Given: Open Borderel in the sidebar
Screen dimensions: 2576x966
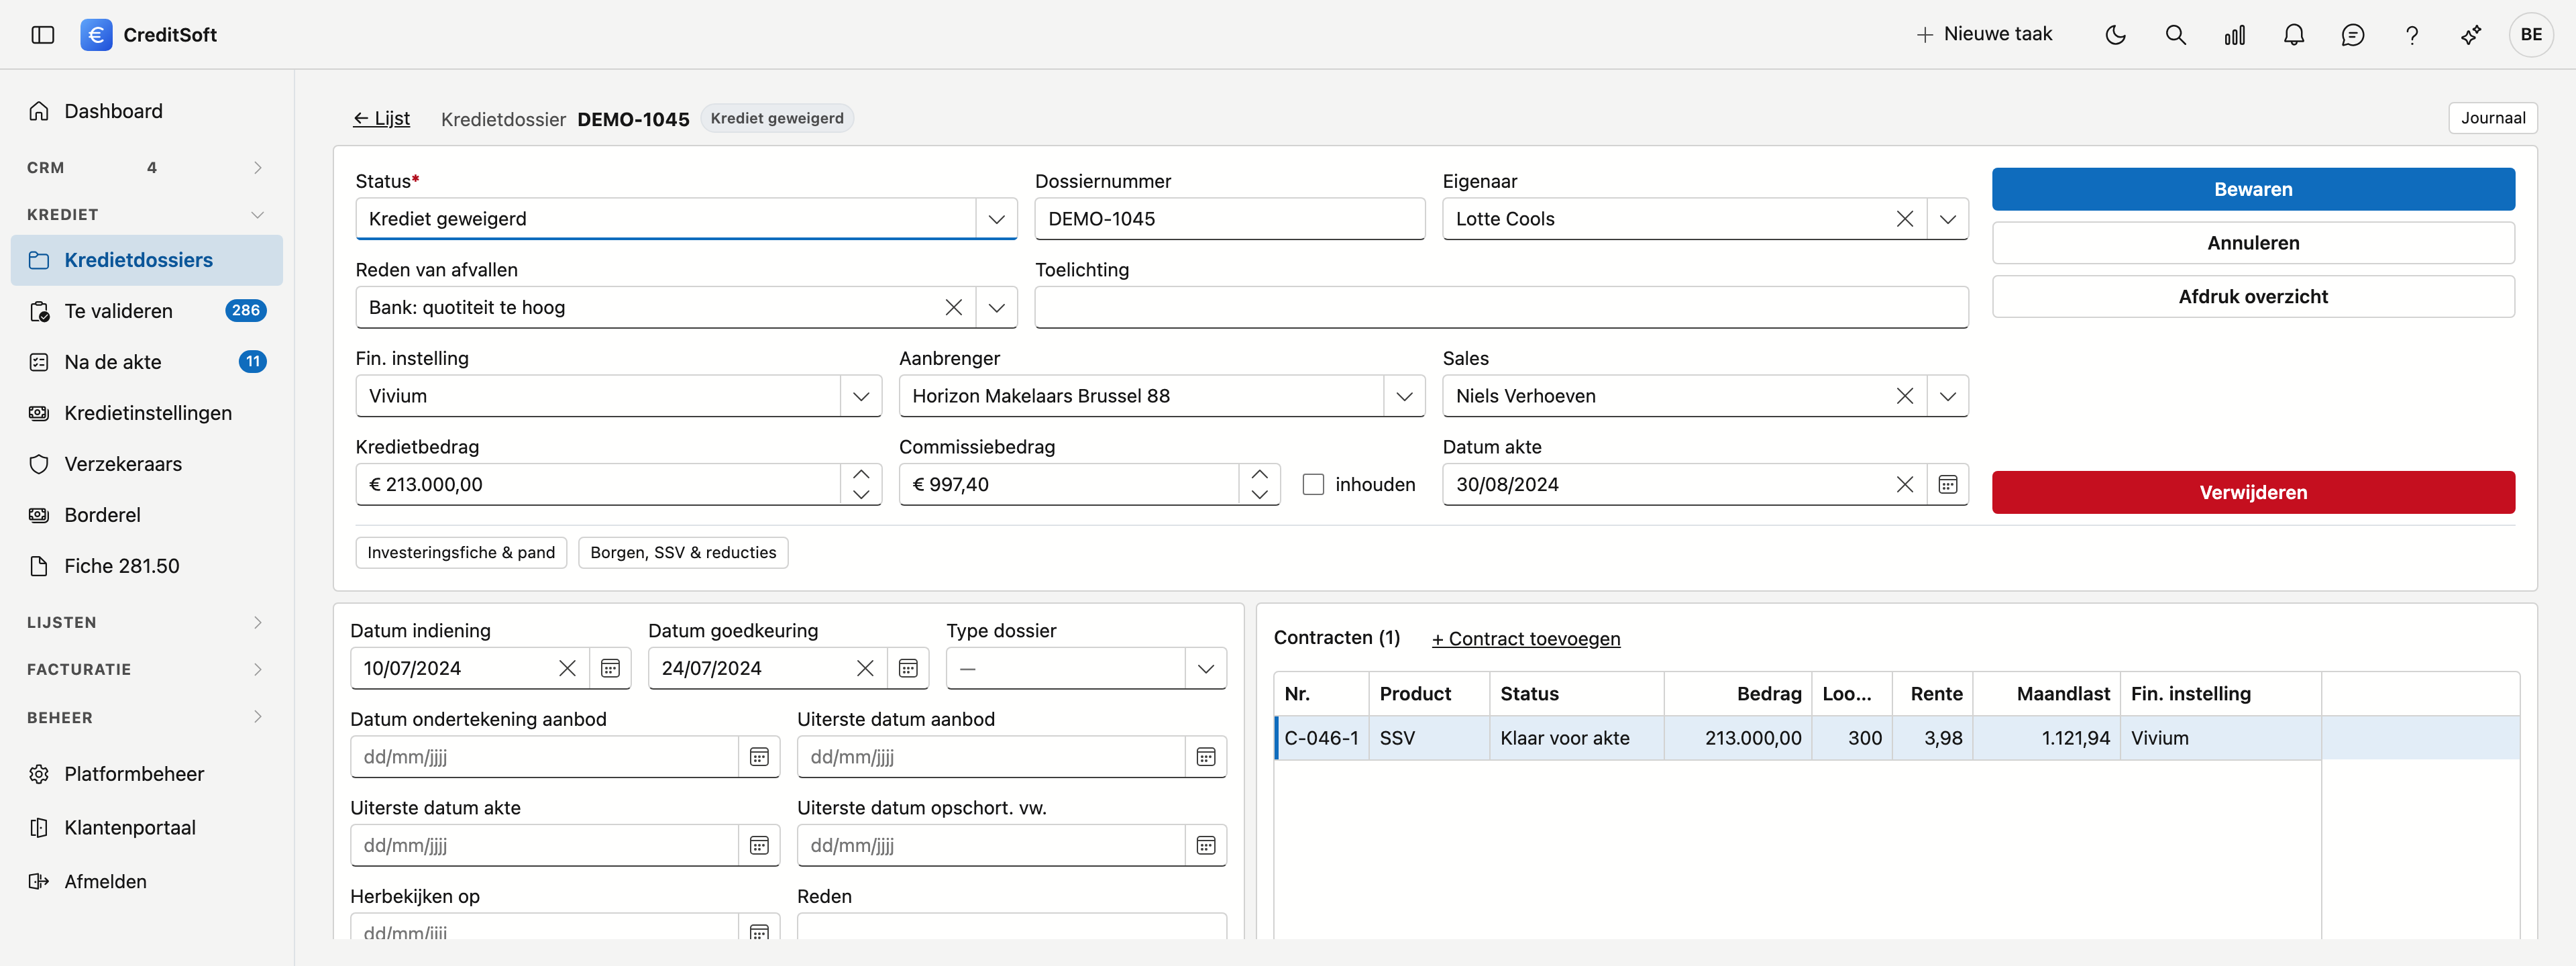Looking at the screenshot, I should pyautogui.click(x=146, y=515).
